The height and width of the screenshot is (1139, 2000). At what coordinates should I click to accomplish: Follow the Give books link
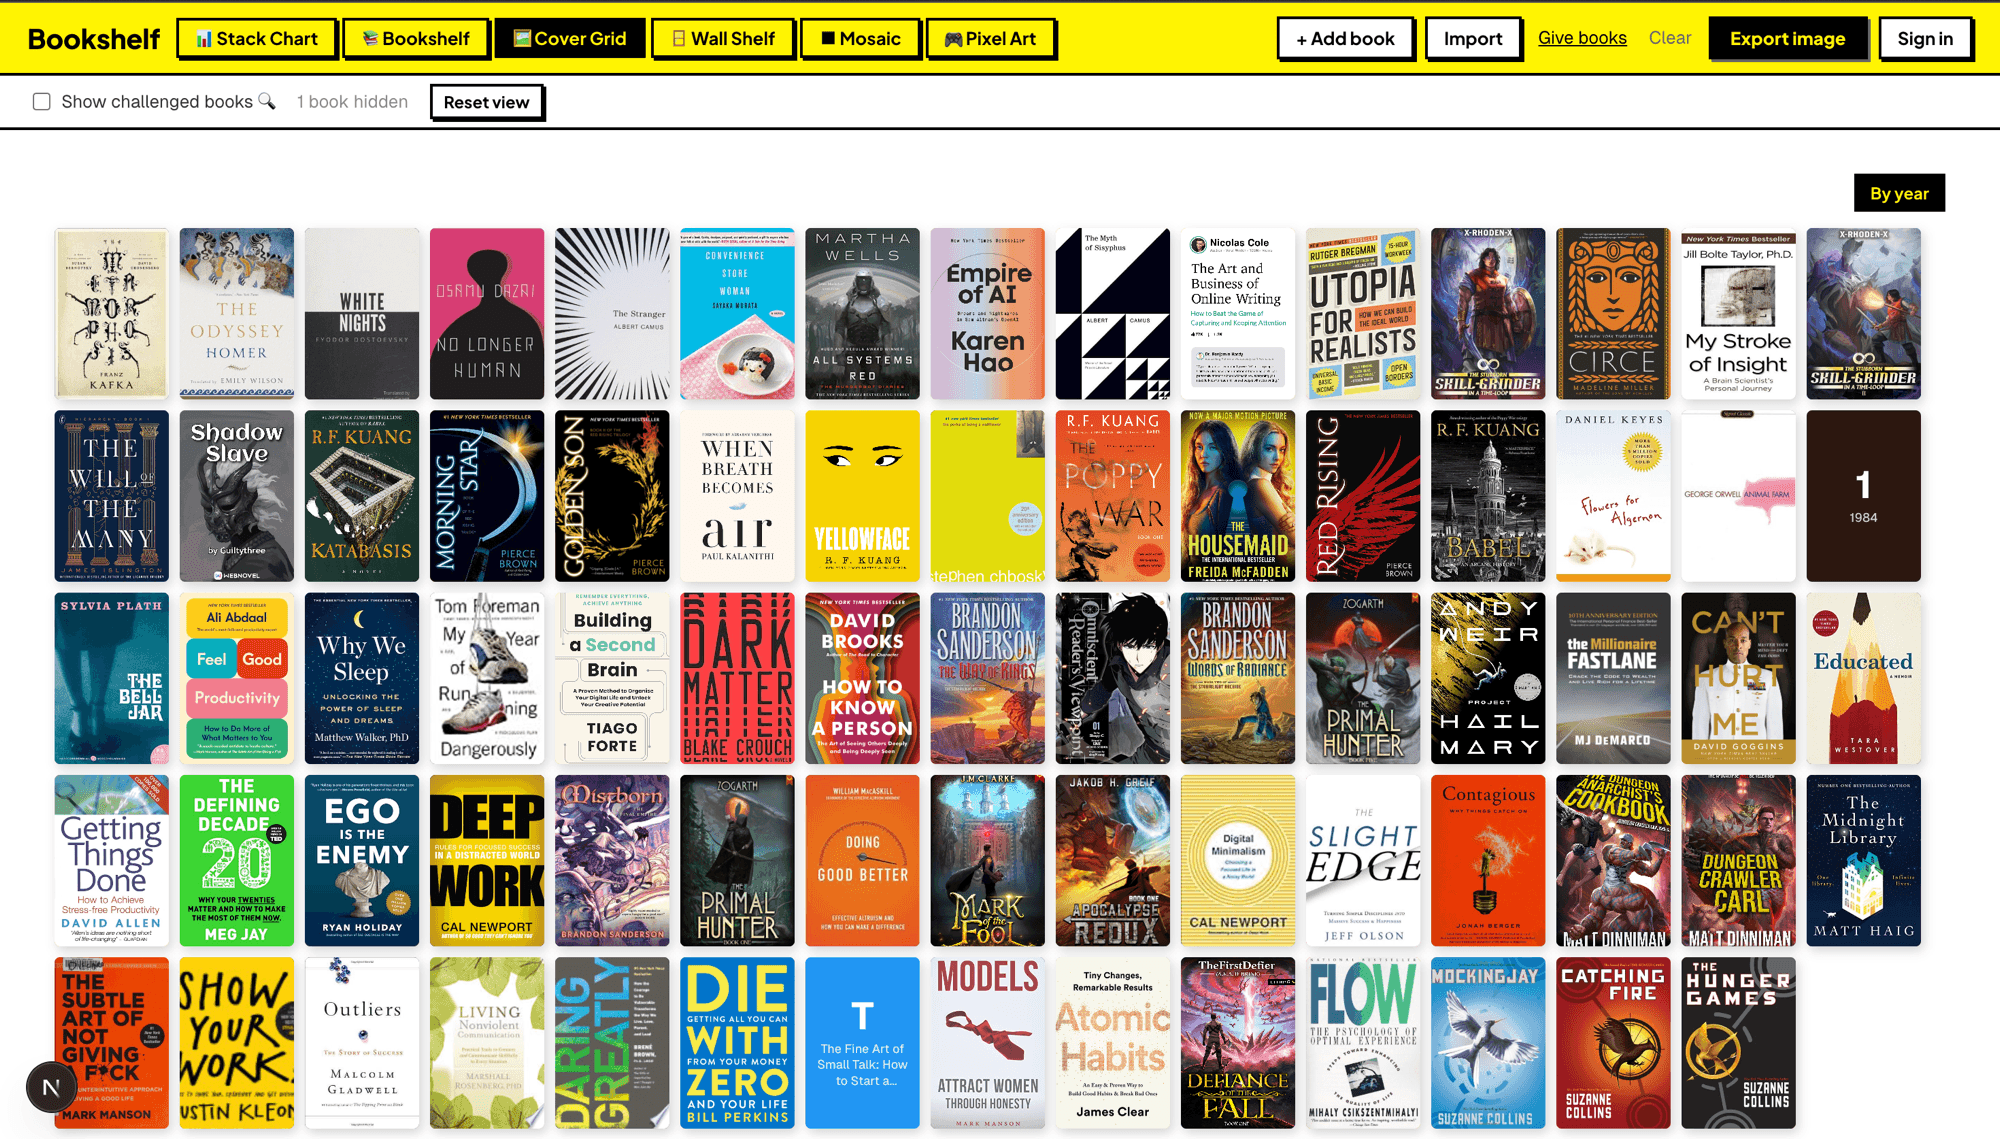coord(1582,38)
